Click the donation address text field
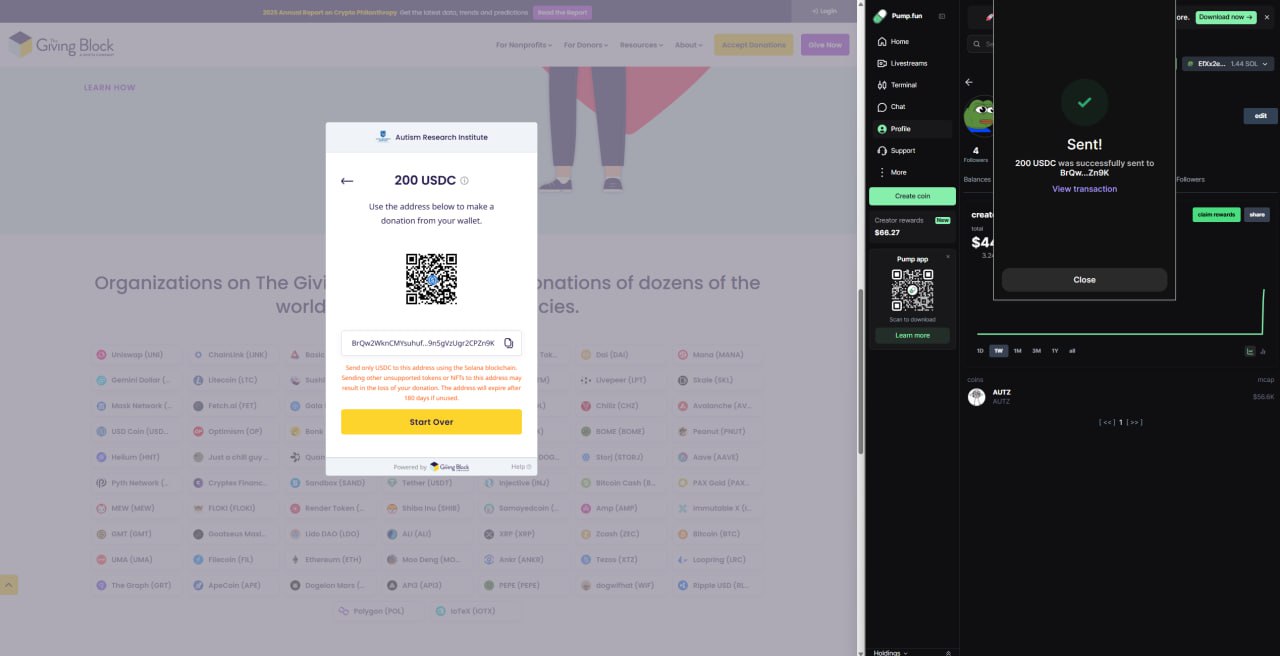 pos(420,342)
